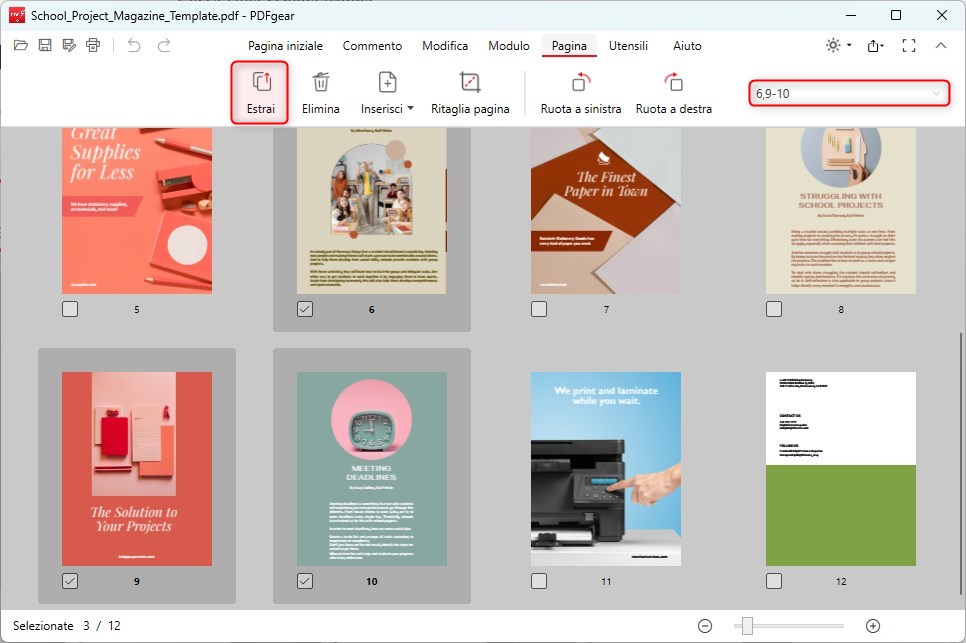Select page 12 via its checkbox
The width and height of the screenshot is (966, 643).
pyautogui.click(x=774, y=581)
